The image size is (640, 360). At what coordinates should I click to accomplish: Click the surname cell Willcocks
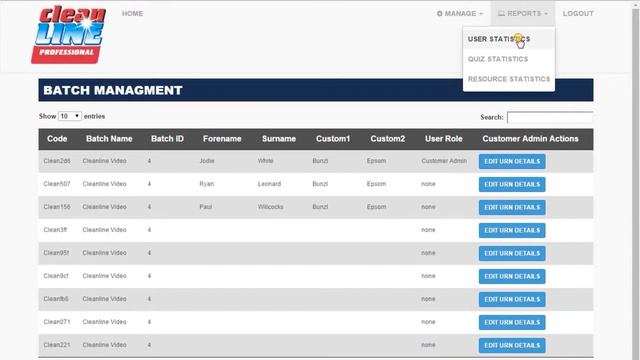pos(271,207)
